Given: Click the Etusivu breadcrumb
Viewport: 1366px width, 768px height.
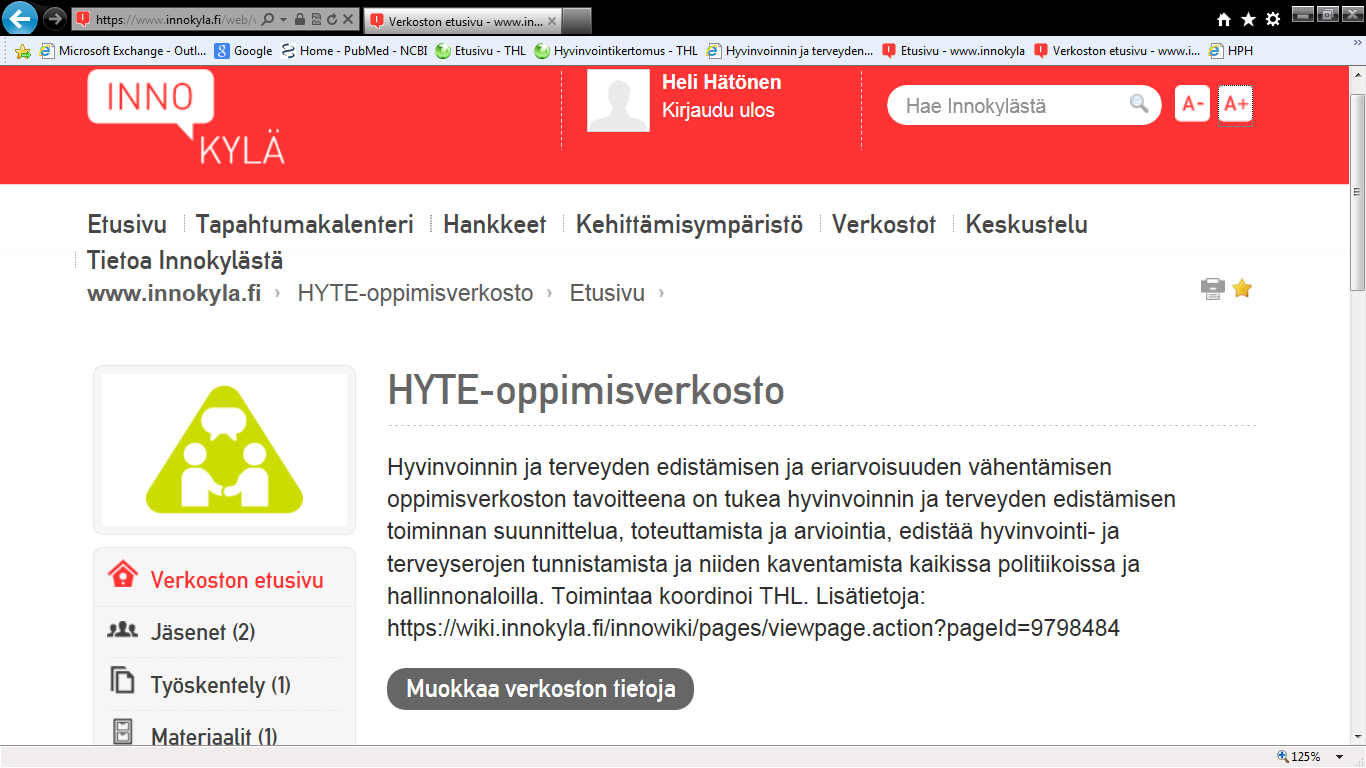Looking at the screenshot, I should tap(607, 293).
